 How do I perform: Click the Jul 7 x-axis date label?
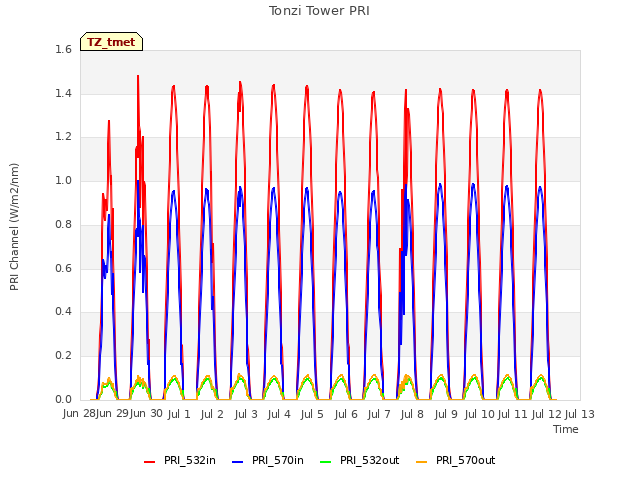[379, 414]
